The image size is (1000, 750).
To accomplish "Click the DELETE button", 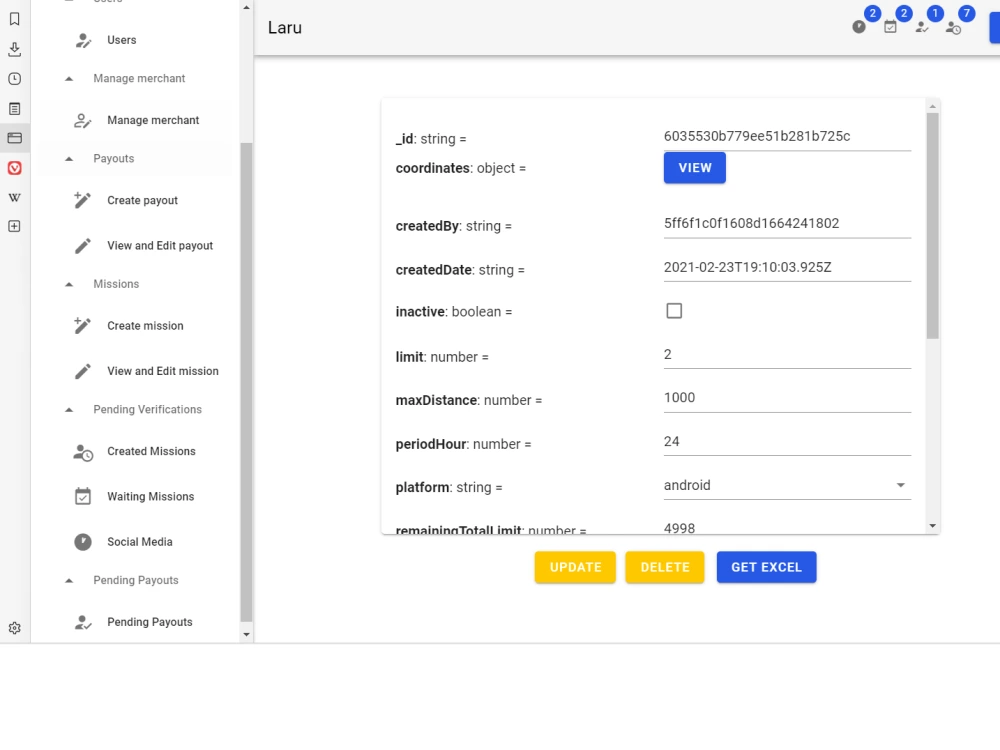I will tap(665, 567).
